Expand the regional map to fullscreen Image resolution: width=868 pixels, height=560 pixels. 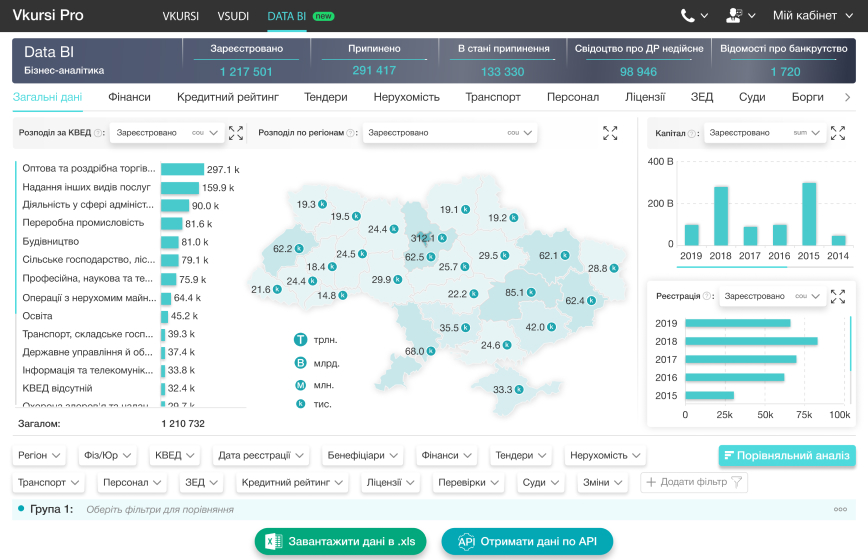click(610, 133)
